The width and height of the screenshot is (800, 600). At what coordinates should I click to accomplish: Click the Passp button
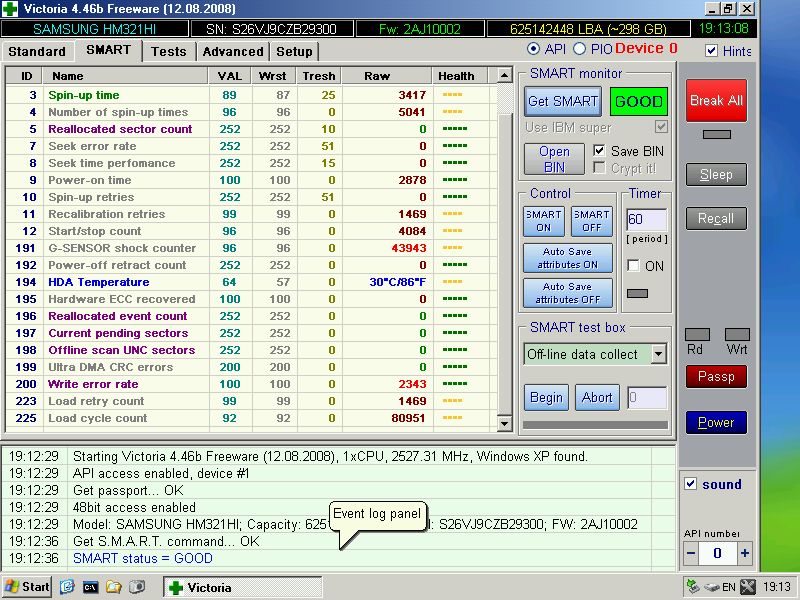[716, 377]
